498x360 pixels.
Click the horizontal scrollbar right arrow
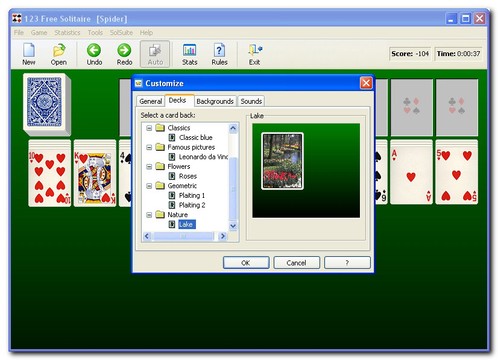tap(223, 236)
